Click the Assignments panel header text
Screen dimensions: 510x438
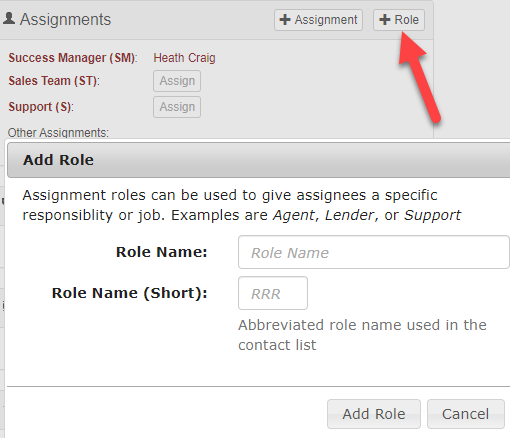[x=65, y=19]
